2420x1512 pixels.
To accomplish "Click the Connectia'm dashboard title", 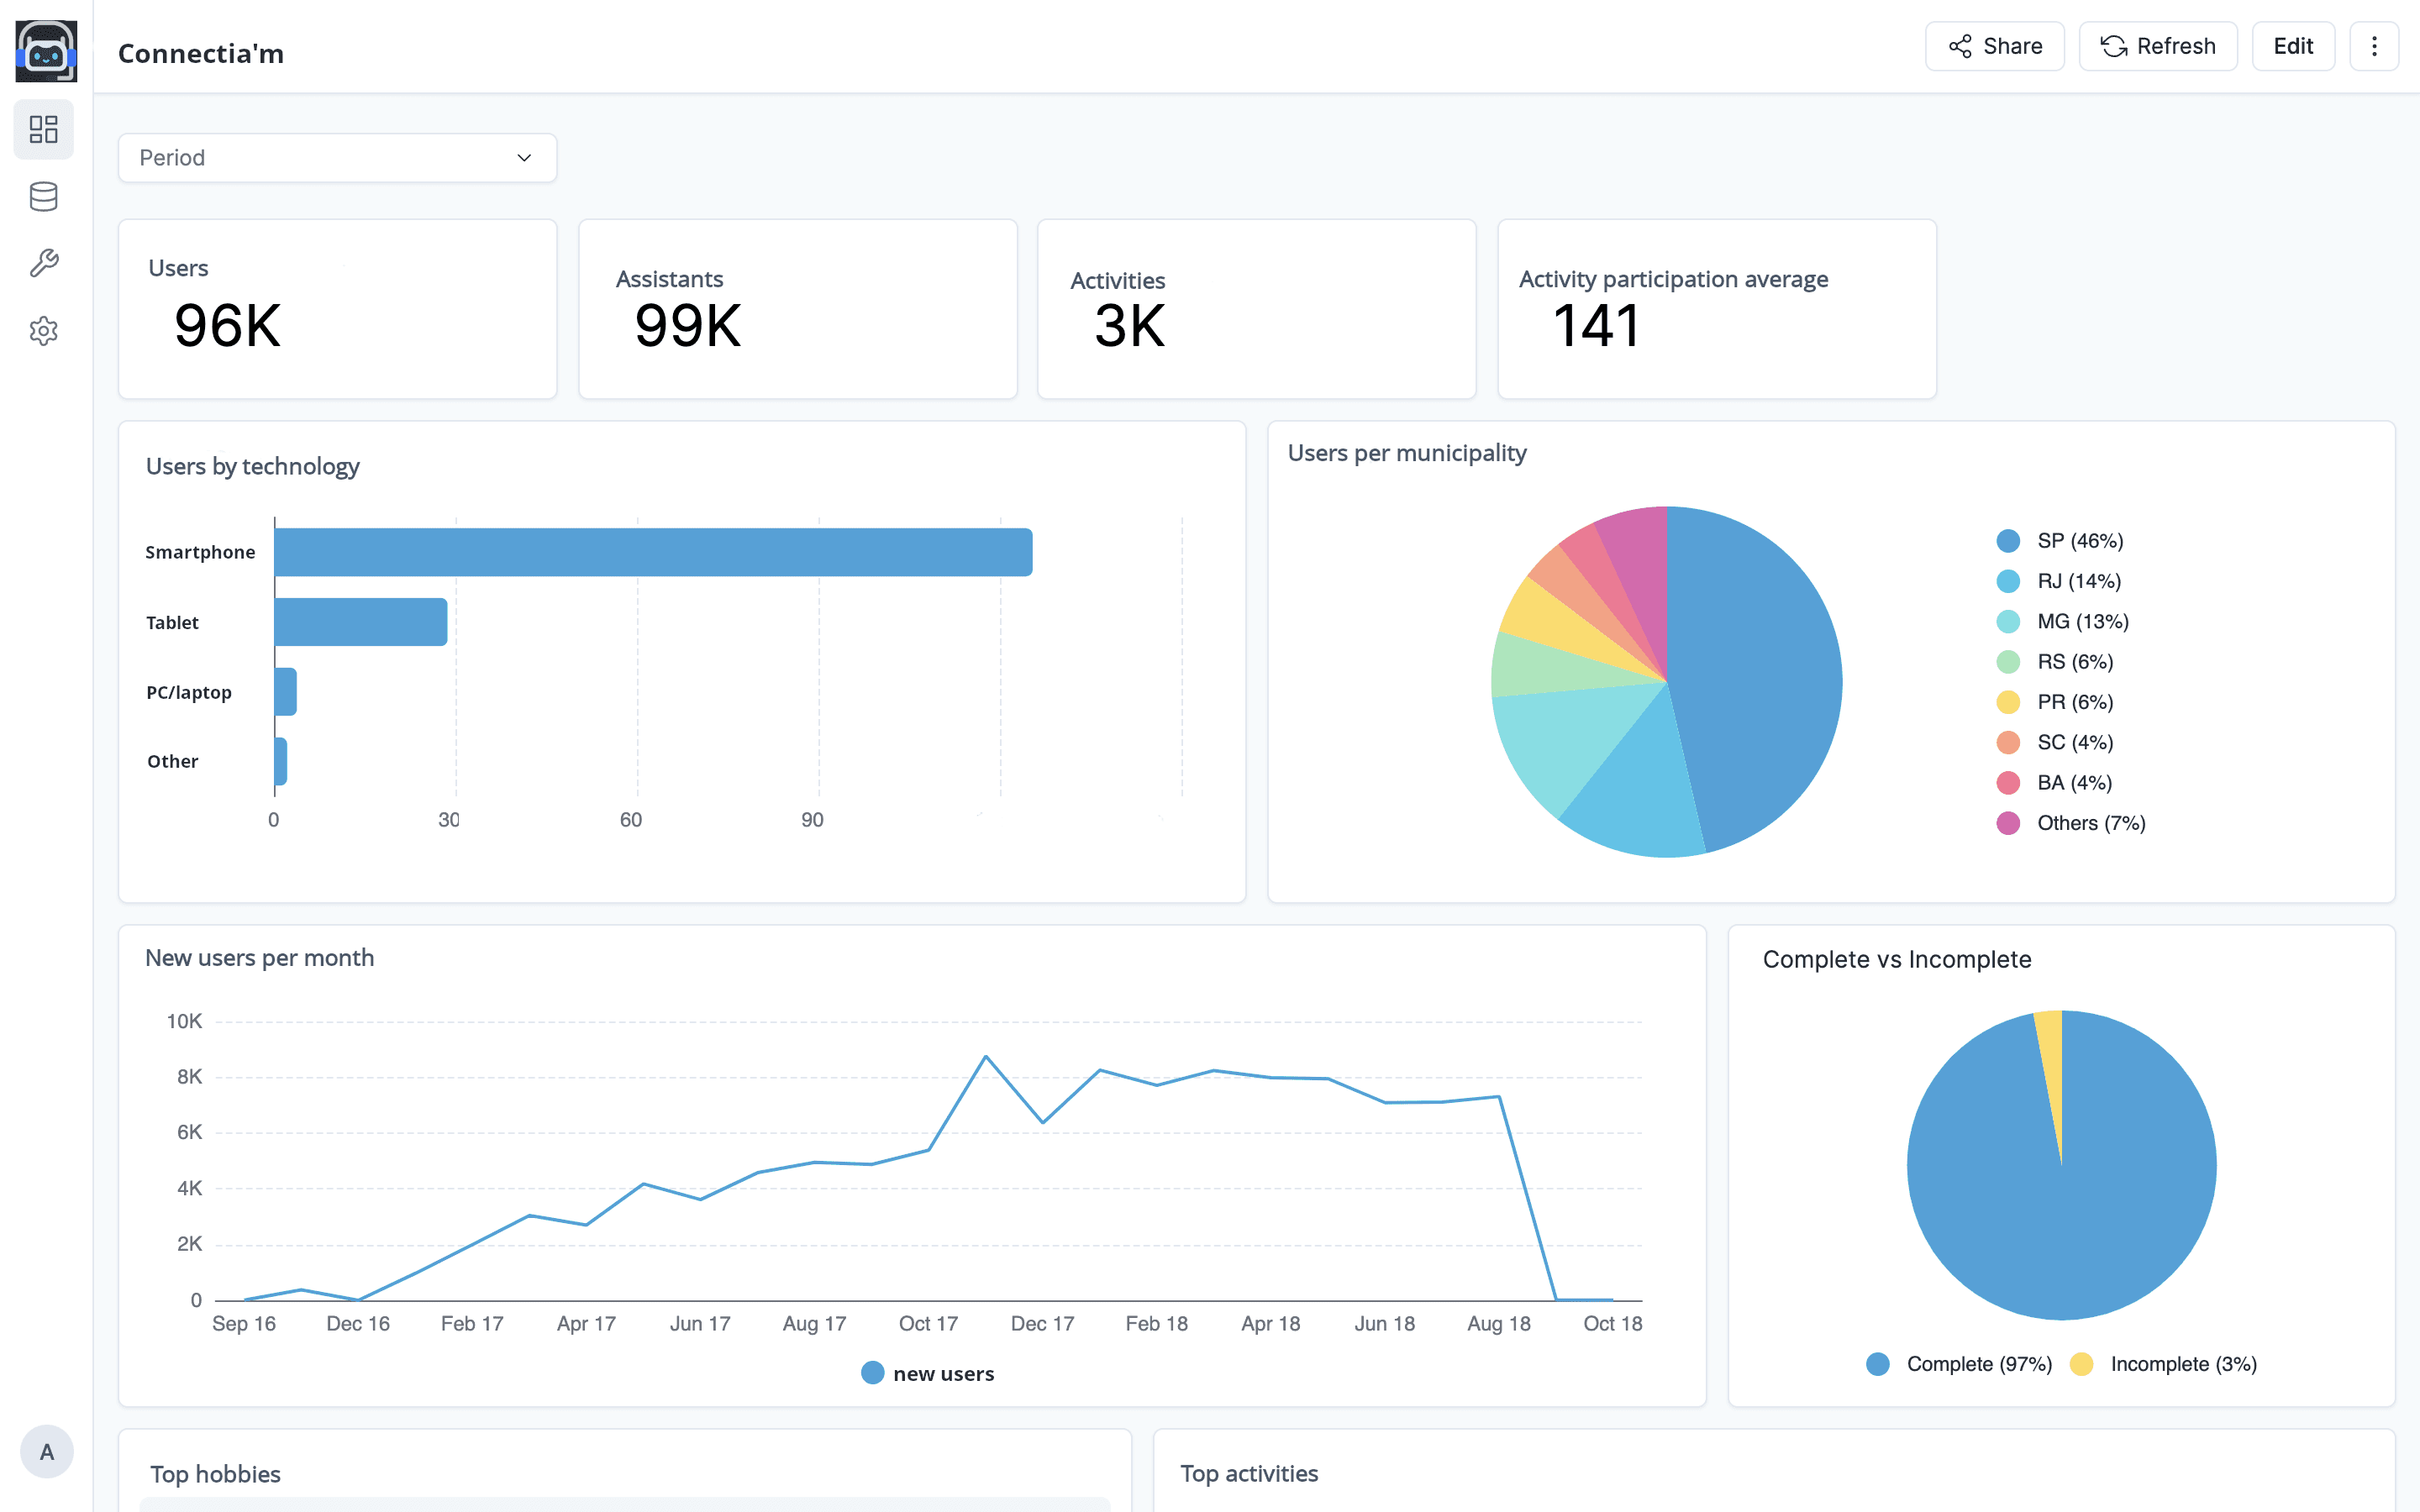I will [x=201, y=53].
